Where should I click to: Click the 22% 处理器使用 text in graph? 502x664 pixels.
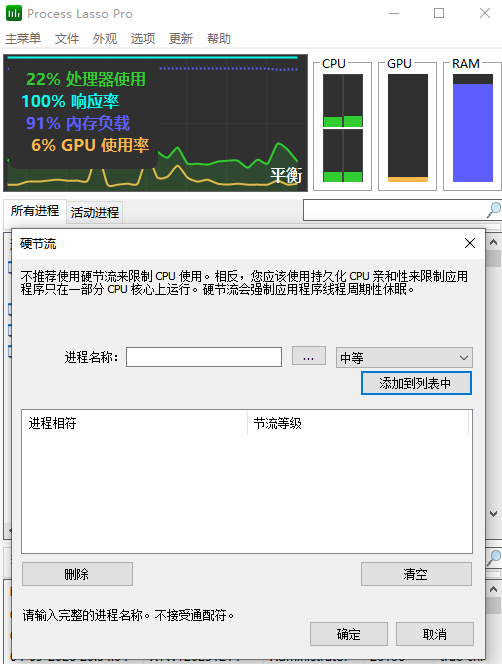(86, 79)
